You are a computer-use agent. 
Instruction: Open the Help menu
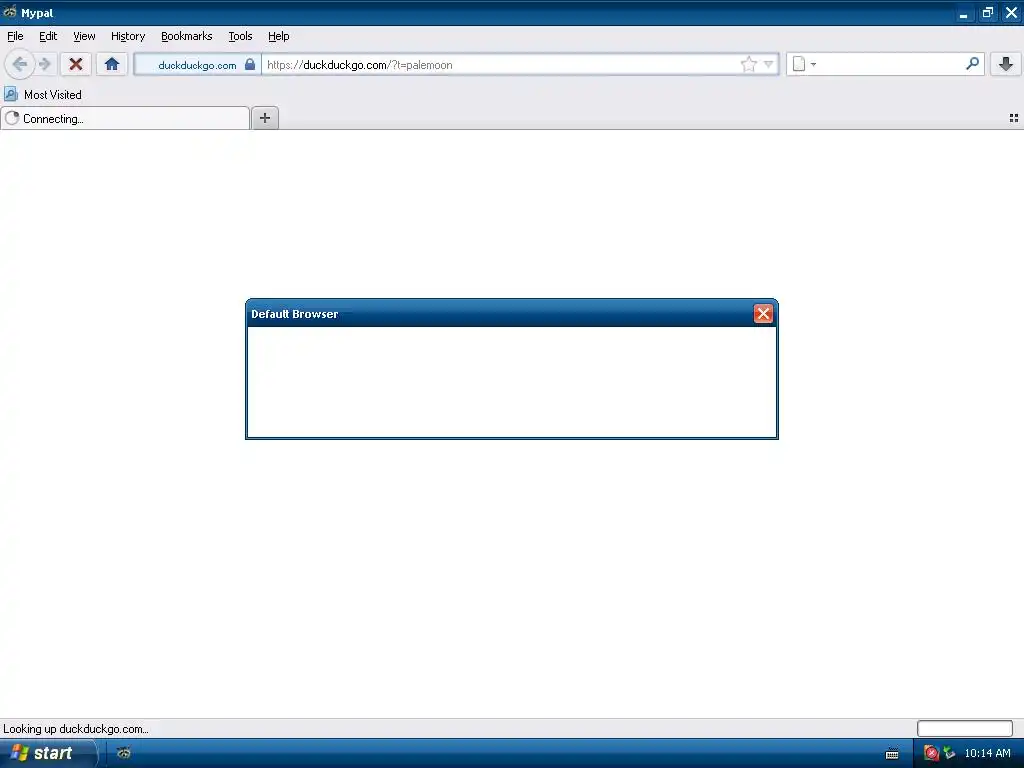point(279,37)
